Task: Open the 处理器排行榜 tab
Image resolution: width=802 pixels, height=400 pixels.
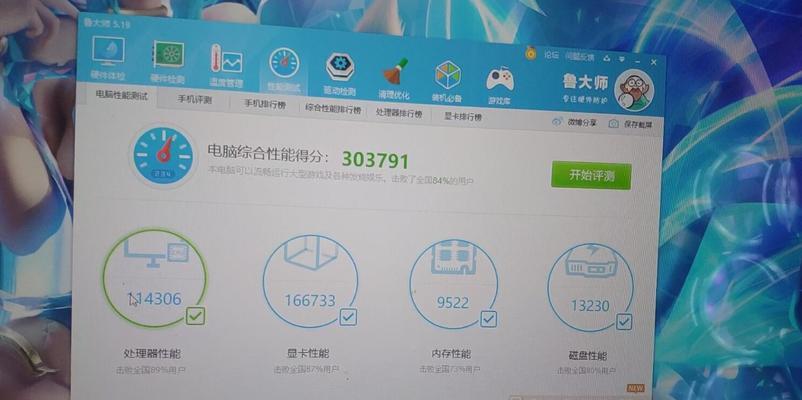Action: tap(399, 113)
